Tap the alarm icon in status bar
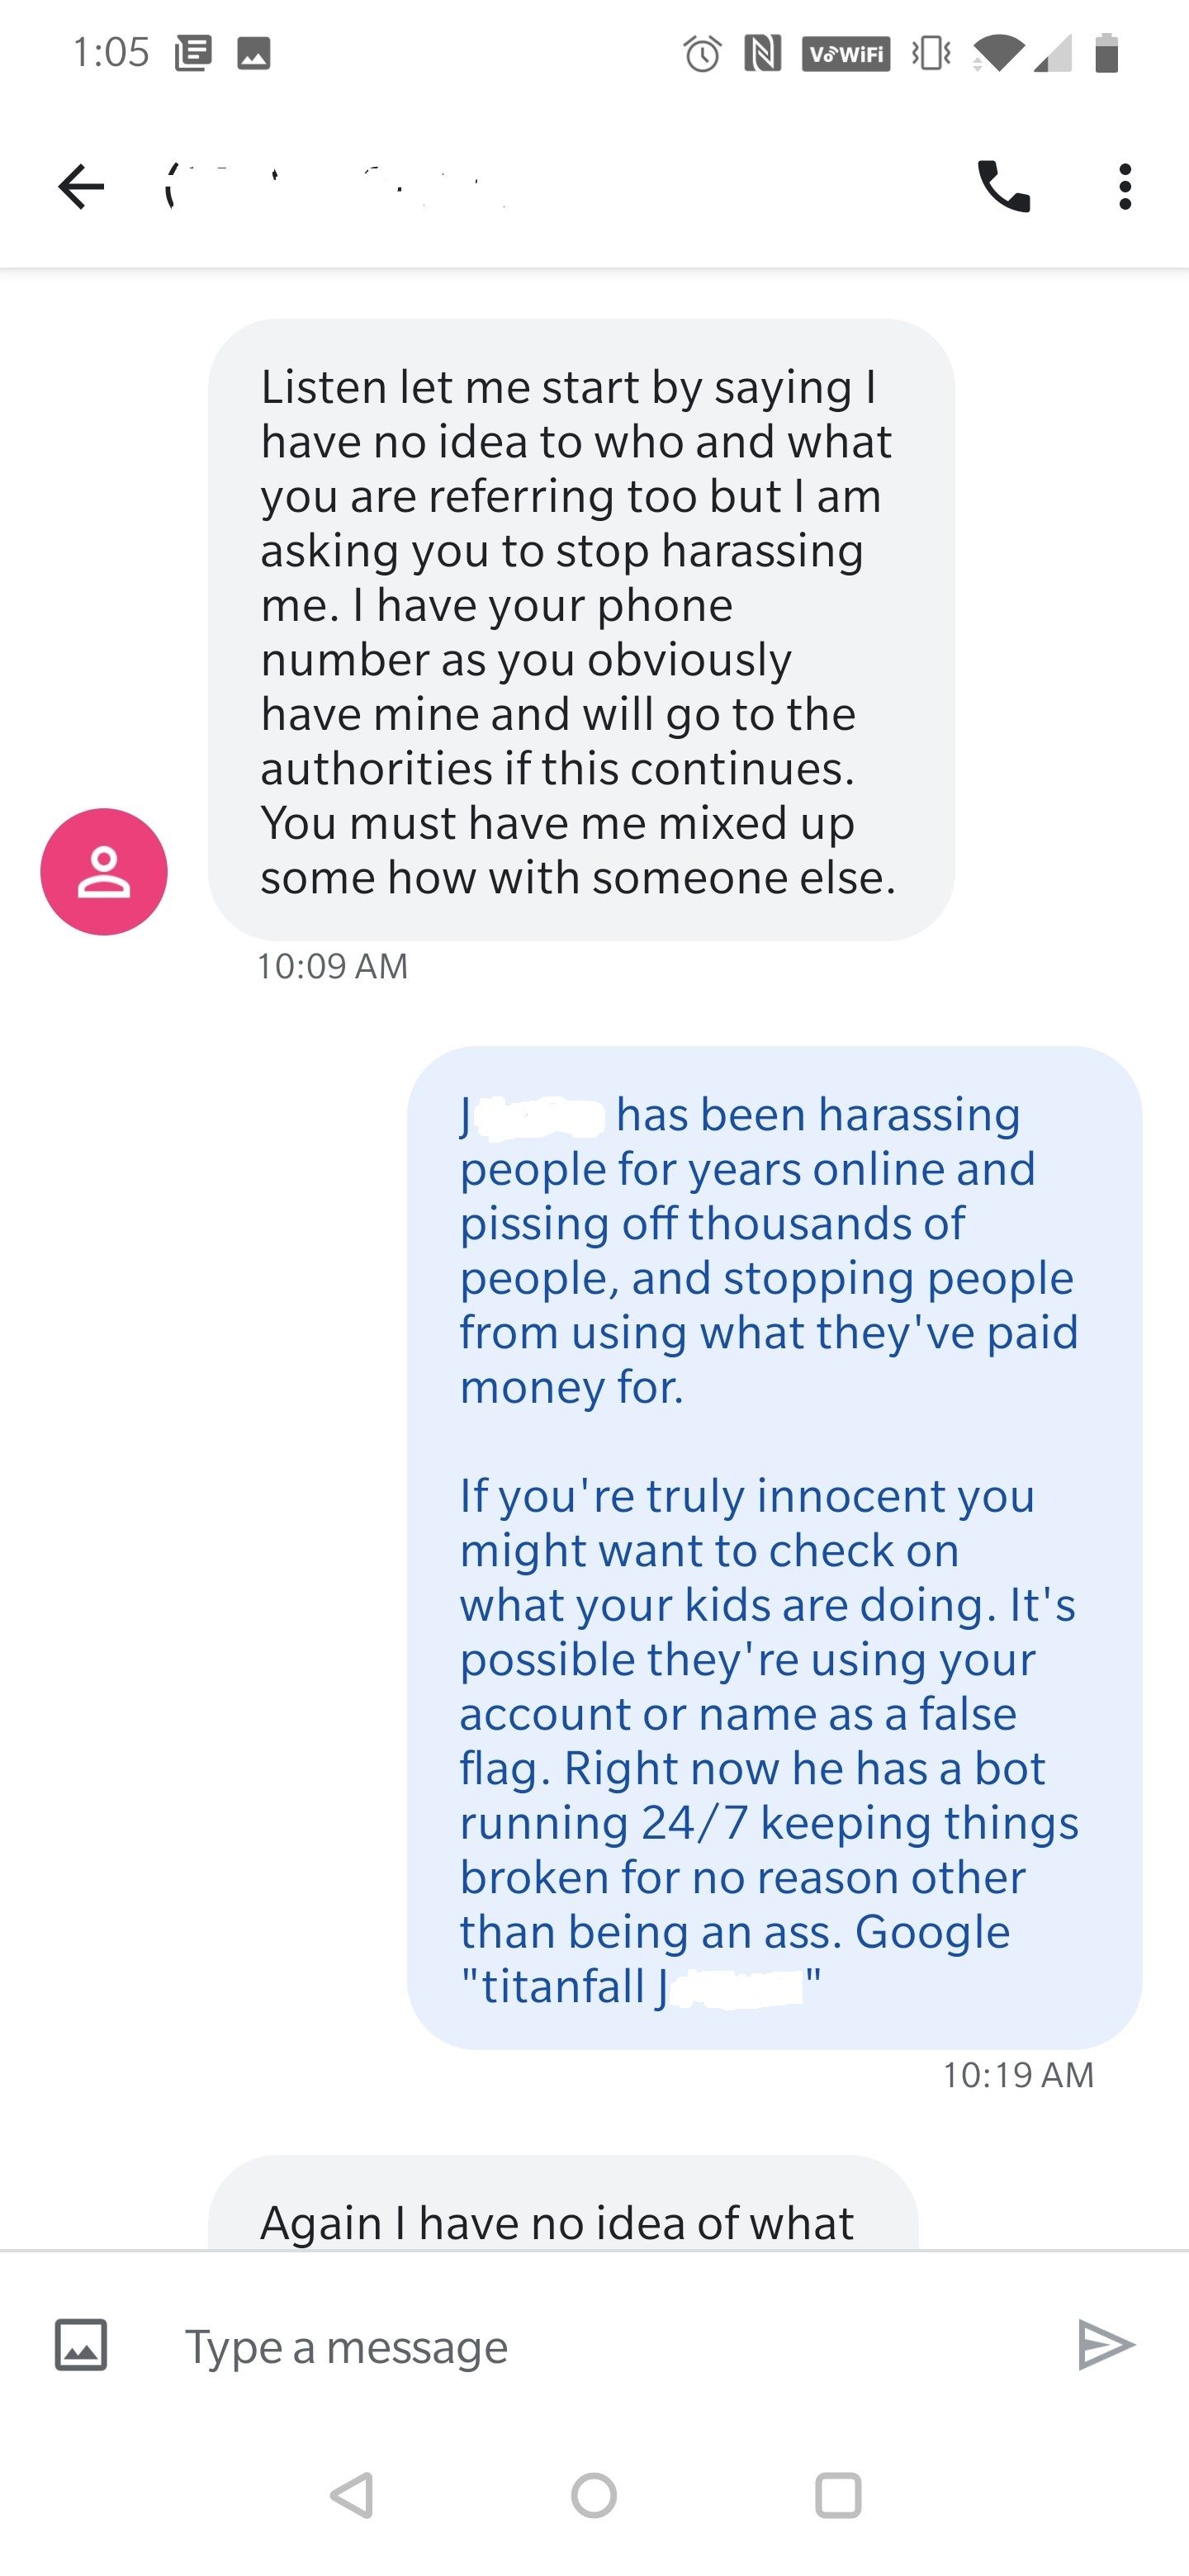Screen dimensions: 1189x2576 point(702,53)
